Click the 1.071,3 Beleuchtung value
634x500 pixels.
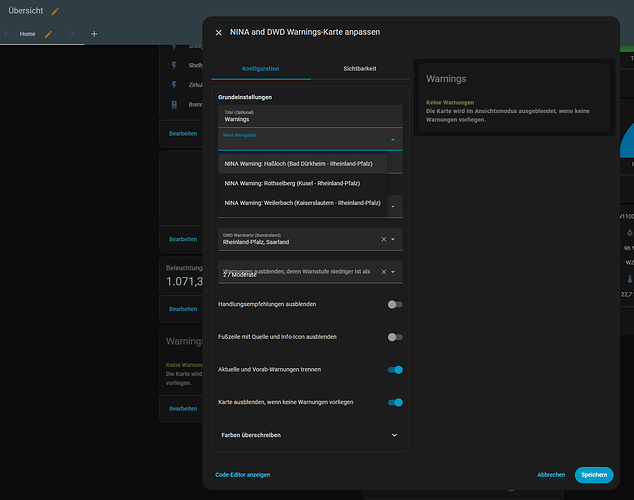pos(185,281)
